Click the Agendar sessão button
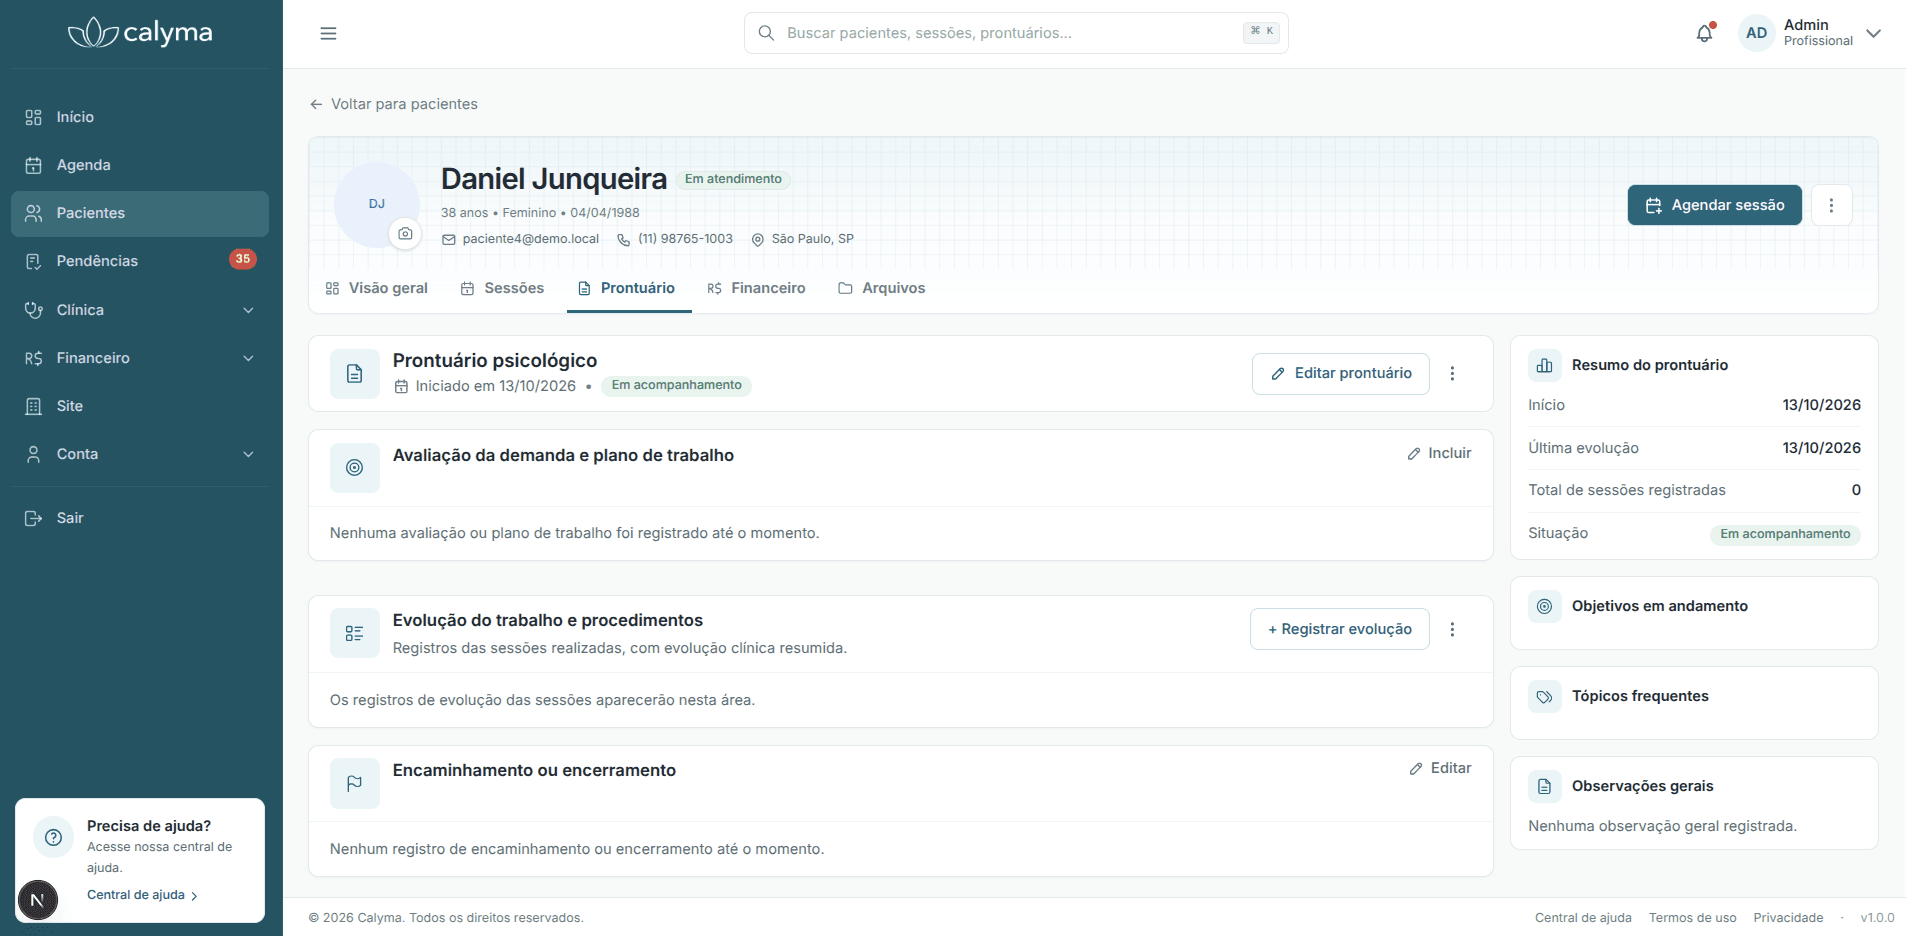The image size is (1906, 936). coord(1714,205)
